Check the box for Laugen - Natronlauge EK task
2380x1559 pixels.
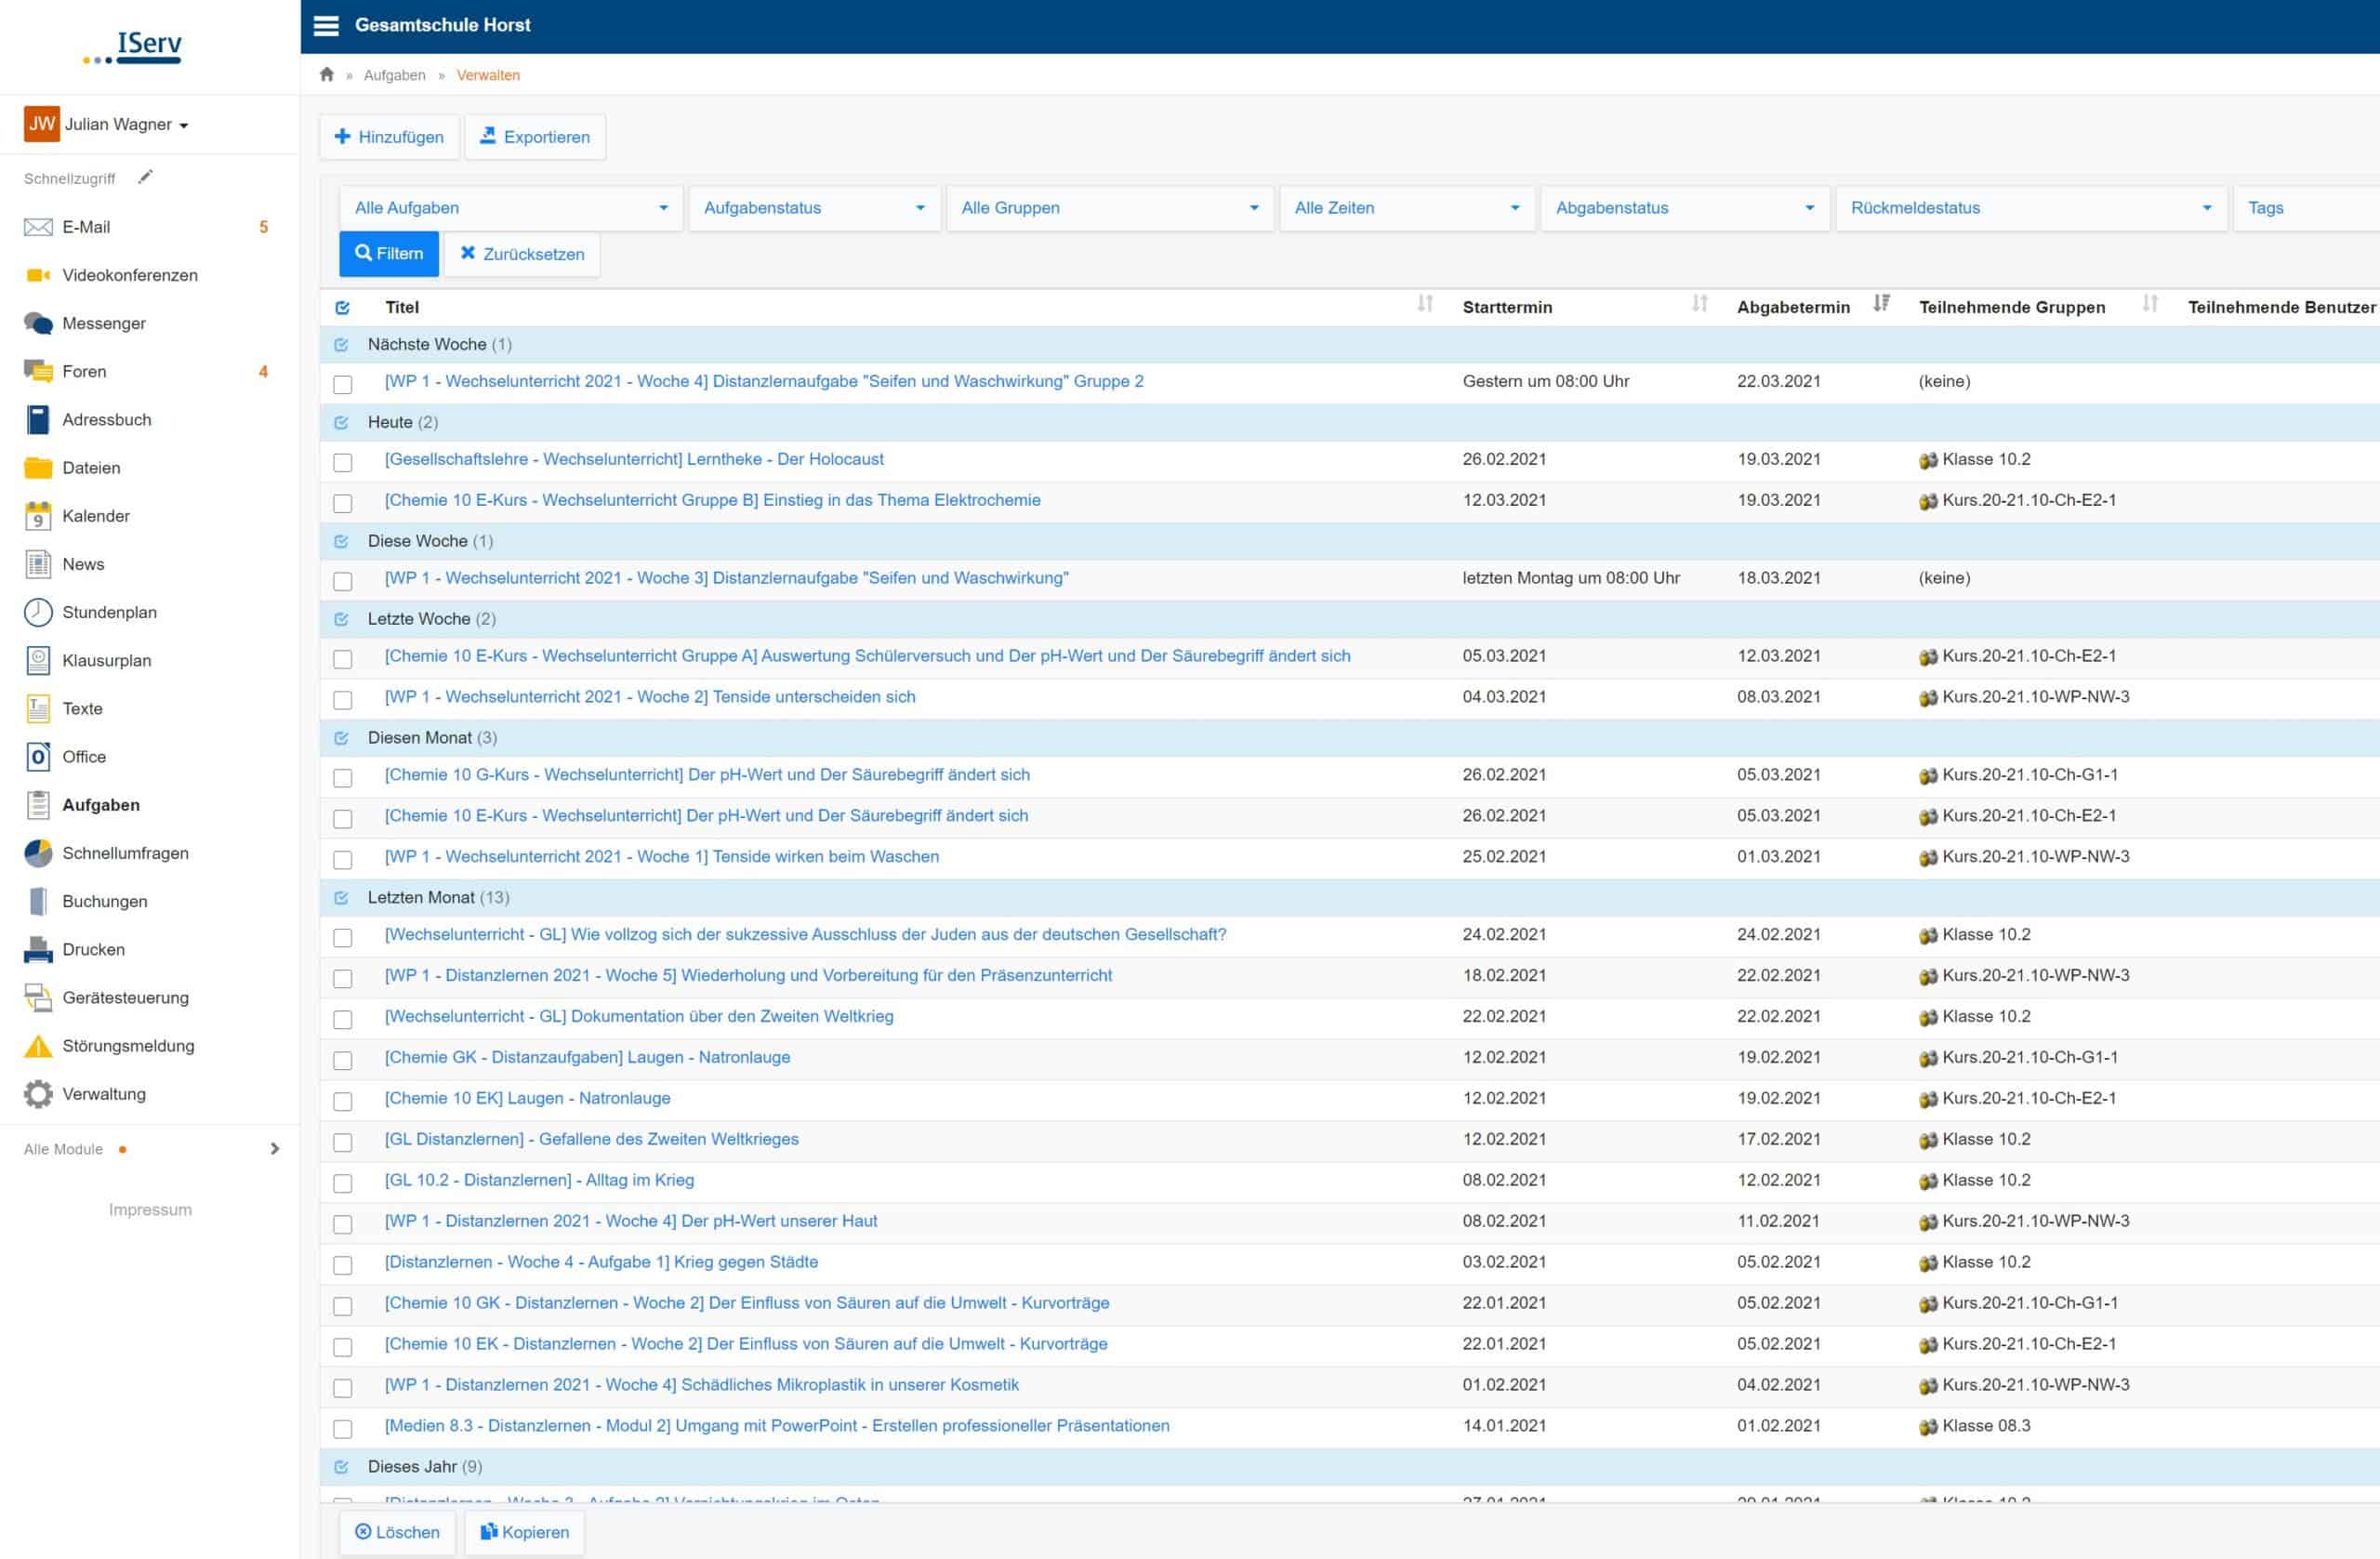coord(343,1101)
